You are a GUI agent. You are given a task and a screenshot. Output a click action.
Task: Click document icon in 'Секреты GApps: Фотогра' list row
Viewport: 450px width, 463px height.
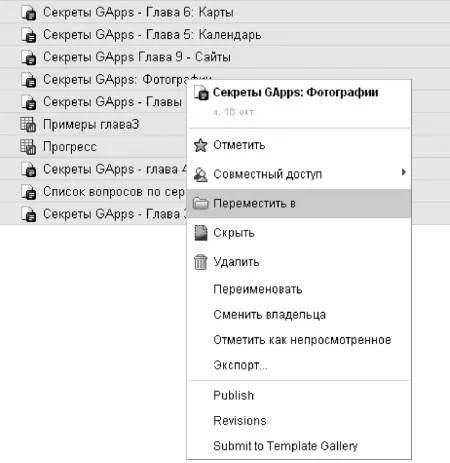[x=29, y=80]
